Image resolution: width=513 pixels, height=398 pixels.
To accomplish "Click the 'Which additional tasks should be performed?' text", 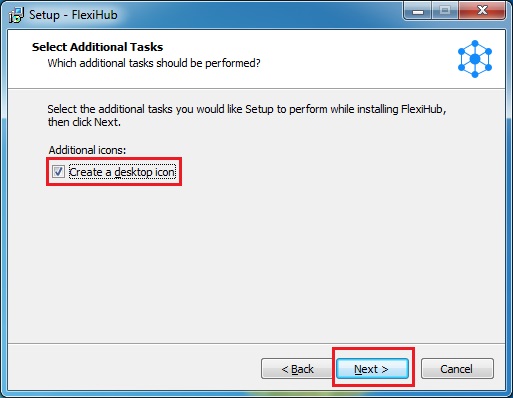I will 154,63.
